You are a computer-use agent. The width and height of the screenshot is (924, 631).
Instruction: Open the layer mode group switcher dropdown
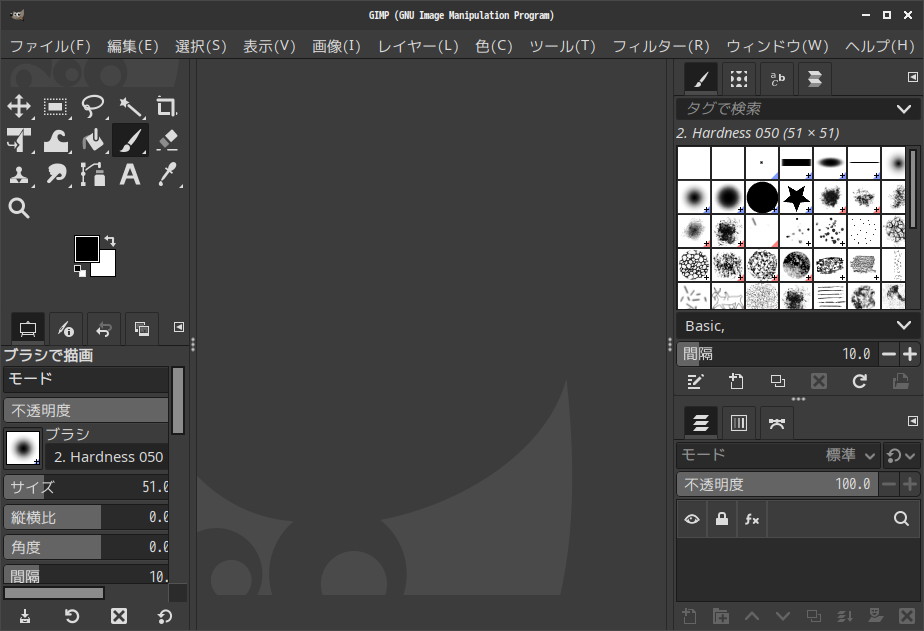901,455
